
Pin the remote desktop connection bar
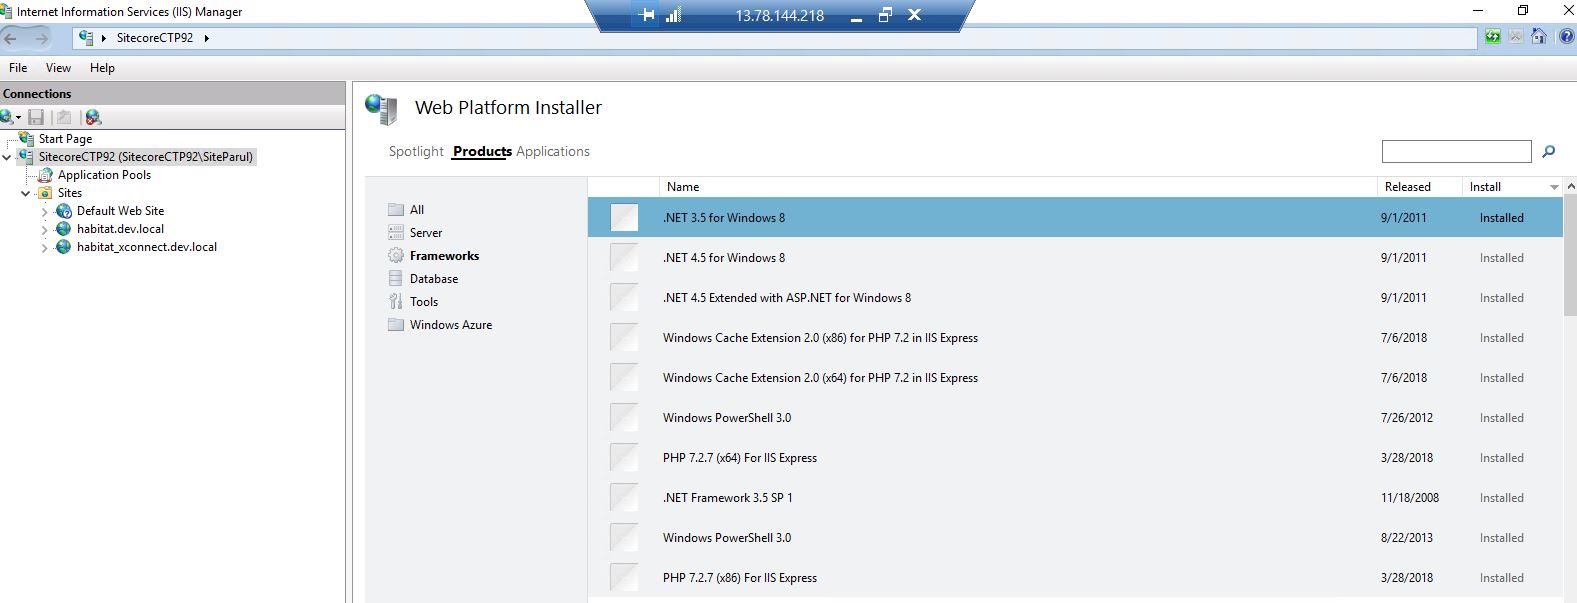(x=647, y=15)
